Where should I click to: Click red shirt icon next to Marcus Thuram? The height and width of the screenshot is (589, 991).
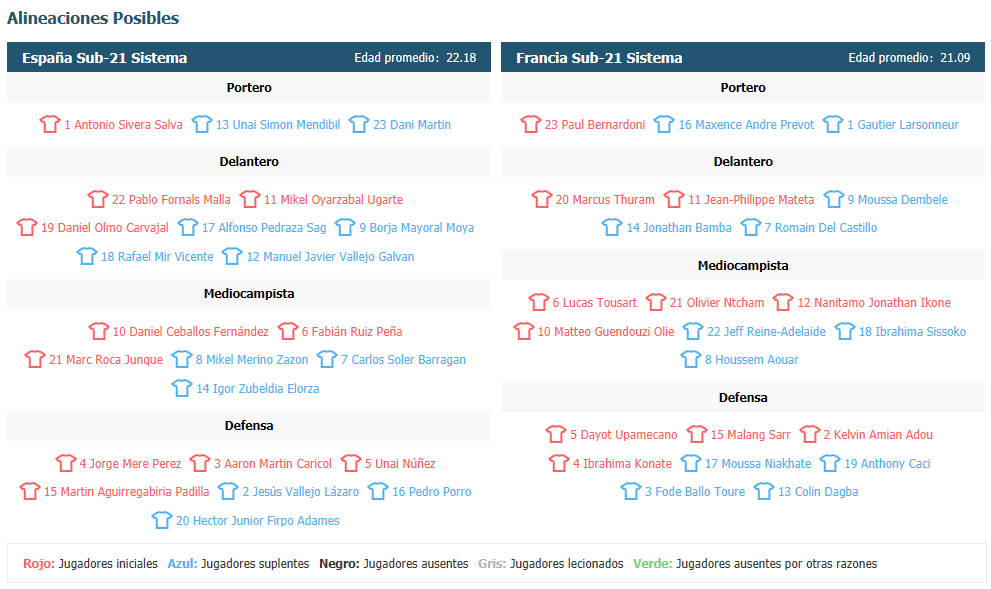[541, 199]
